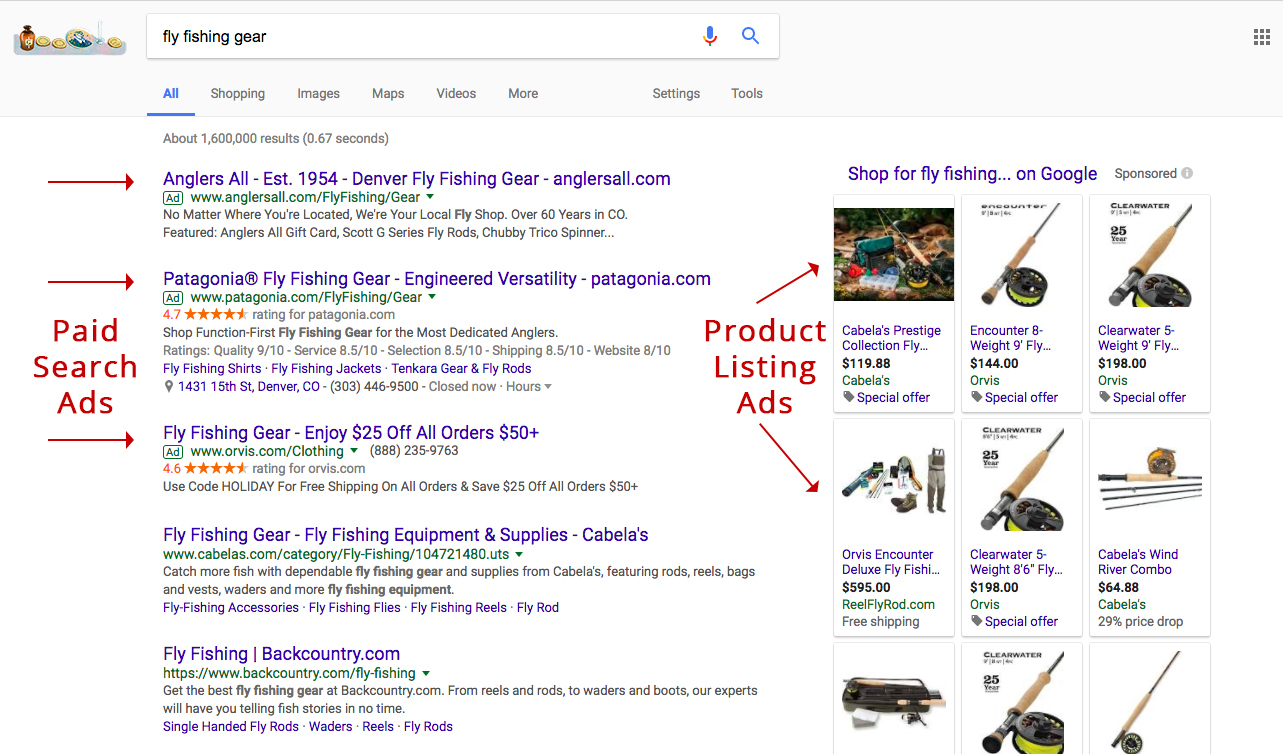Click the Orvis Encounter Deluxe Fly Fishi title
The image size is (1283, 754).
891,562
